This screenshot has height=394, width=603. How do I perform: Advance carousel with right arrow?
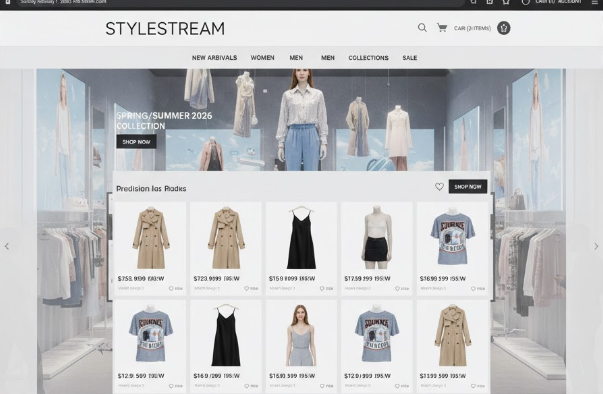coord(596,246)
